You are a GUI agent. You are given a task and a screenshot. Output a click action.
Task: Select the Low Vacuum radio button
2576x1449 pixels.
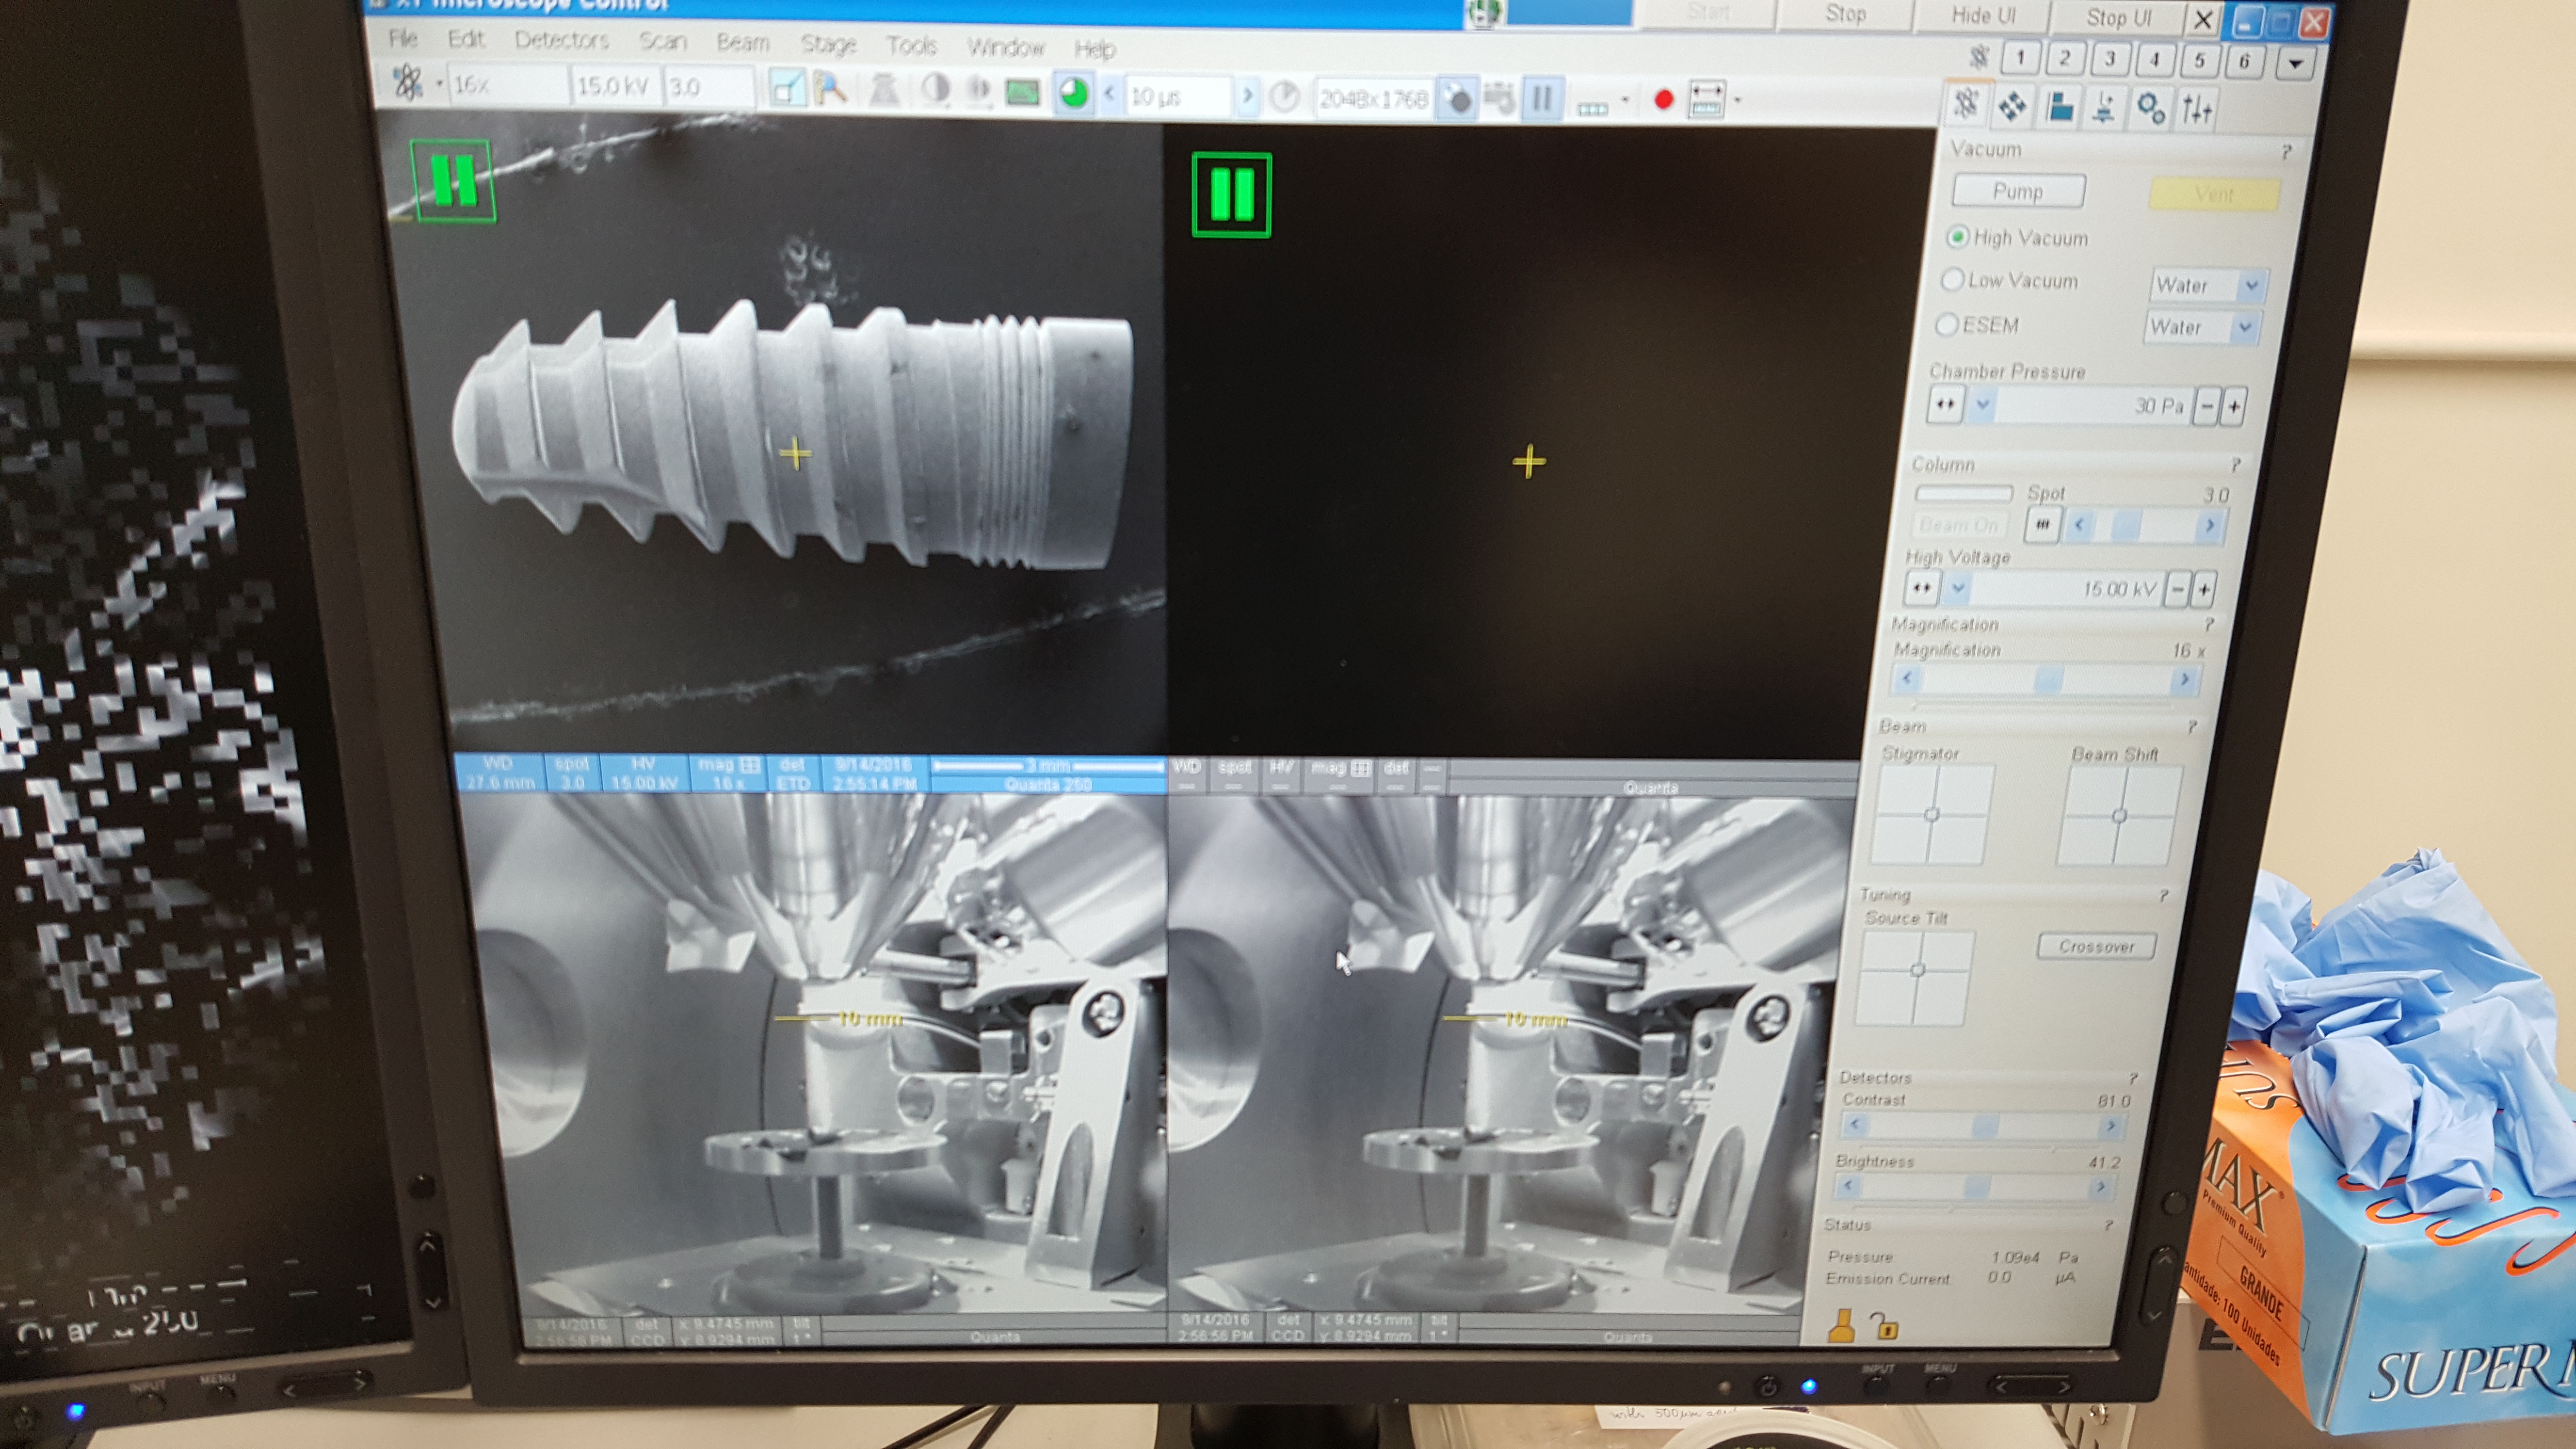1952,280
